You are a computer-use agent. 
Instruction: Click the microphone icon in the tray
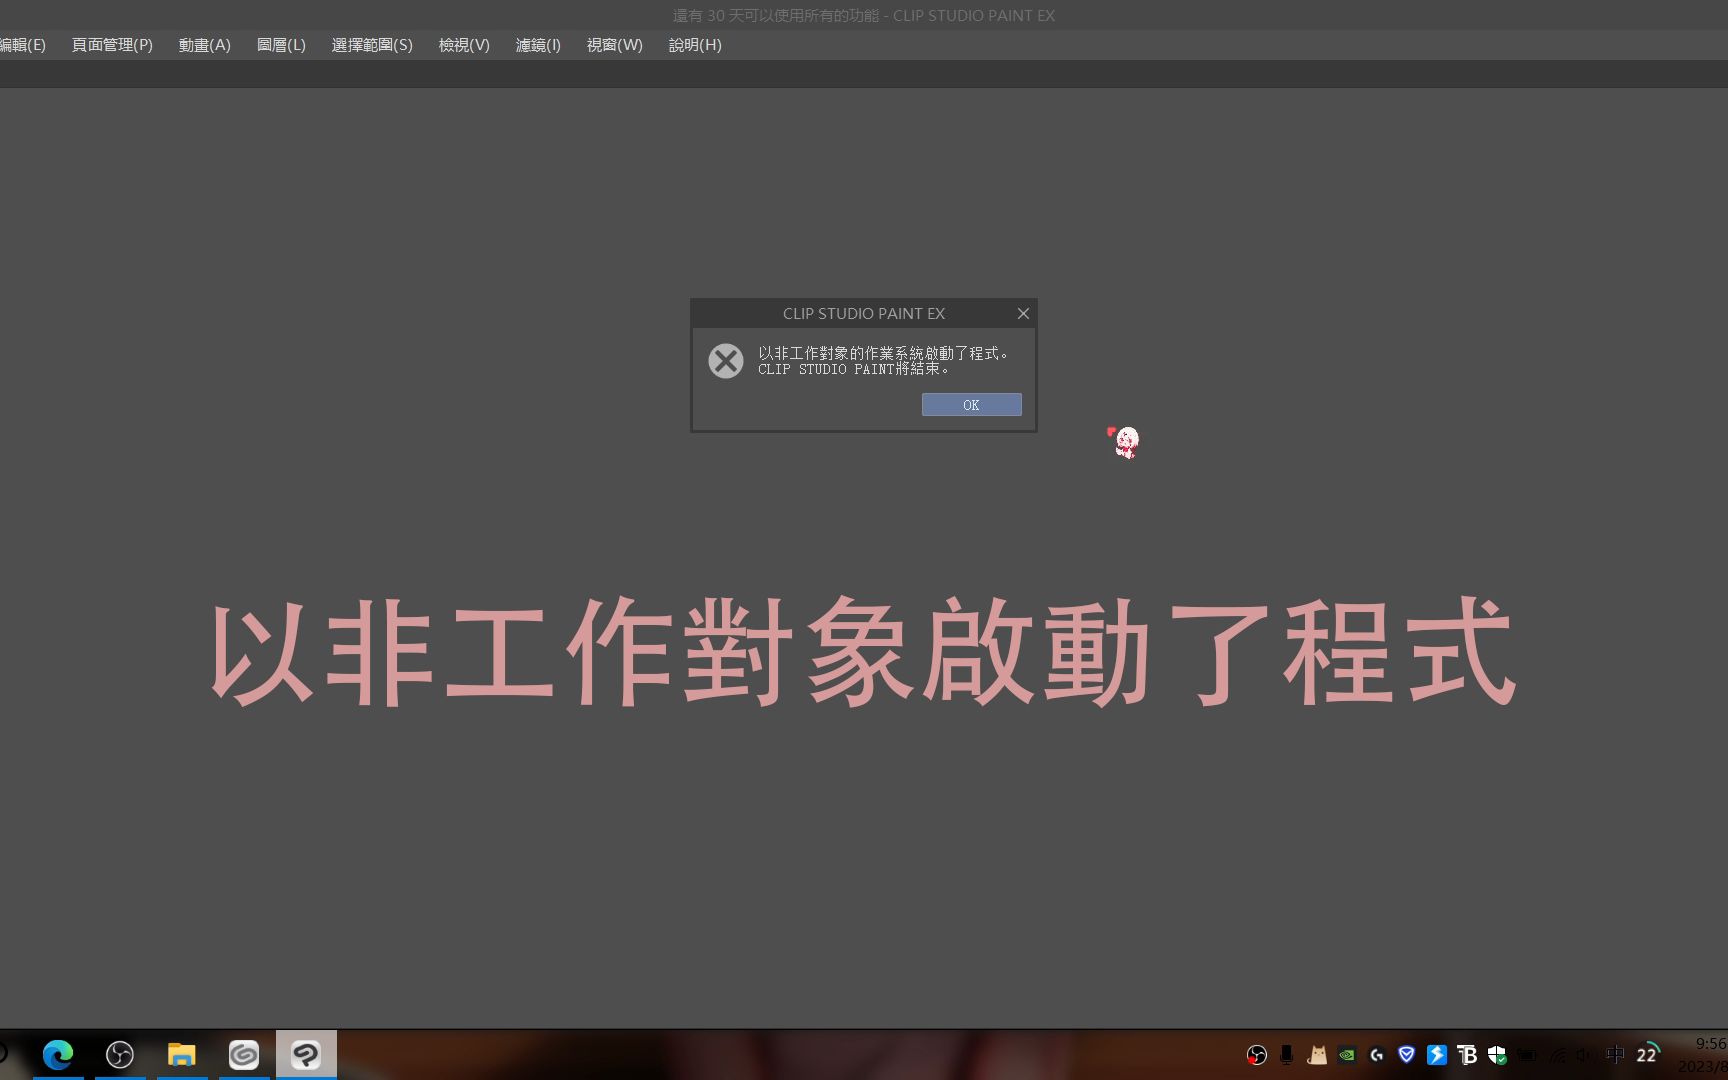click(1286, 1055)
